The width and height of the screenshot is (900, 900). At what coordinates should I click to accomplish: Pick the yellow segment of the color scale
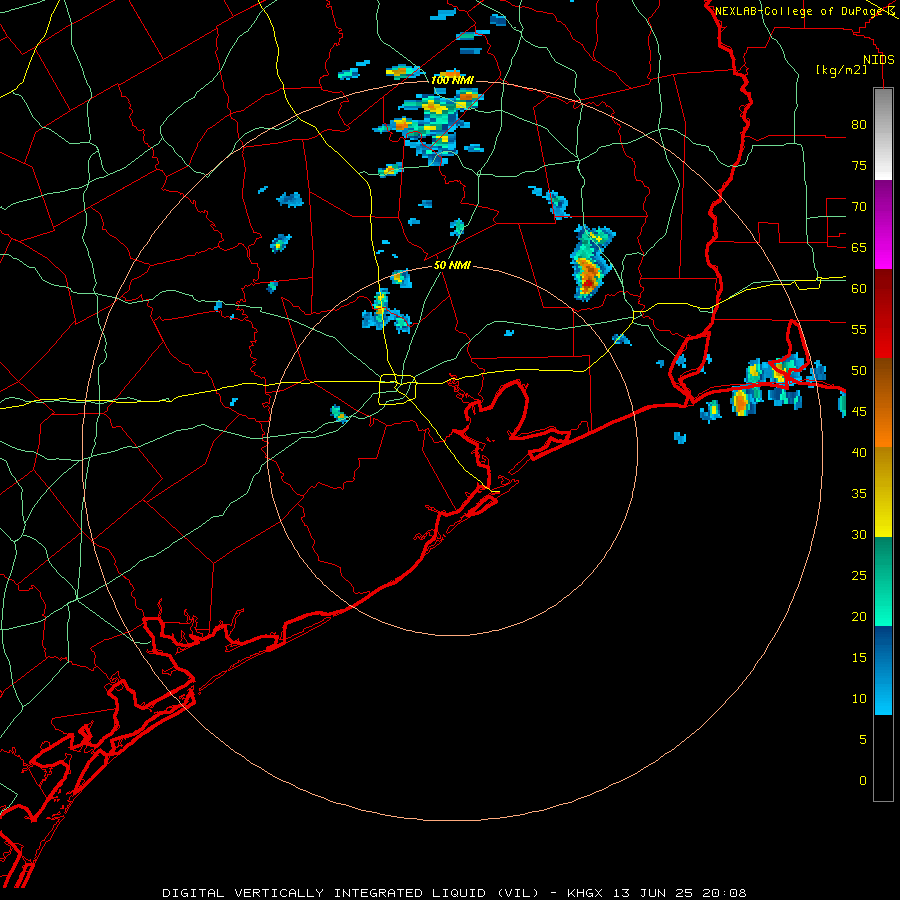883,492
